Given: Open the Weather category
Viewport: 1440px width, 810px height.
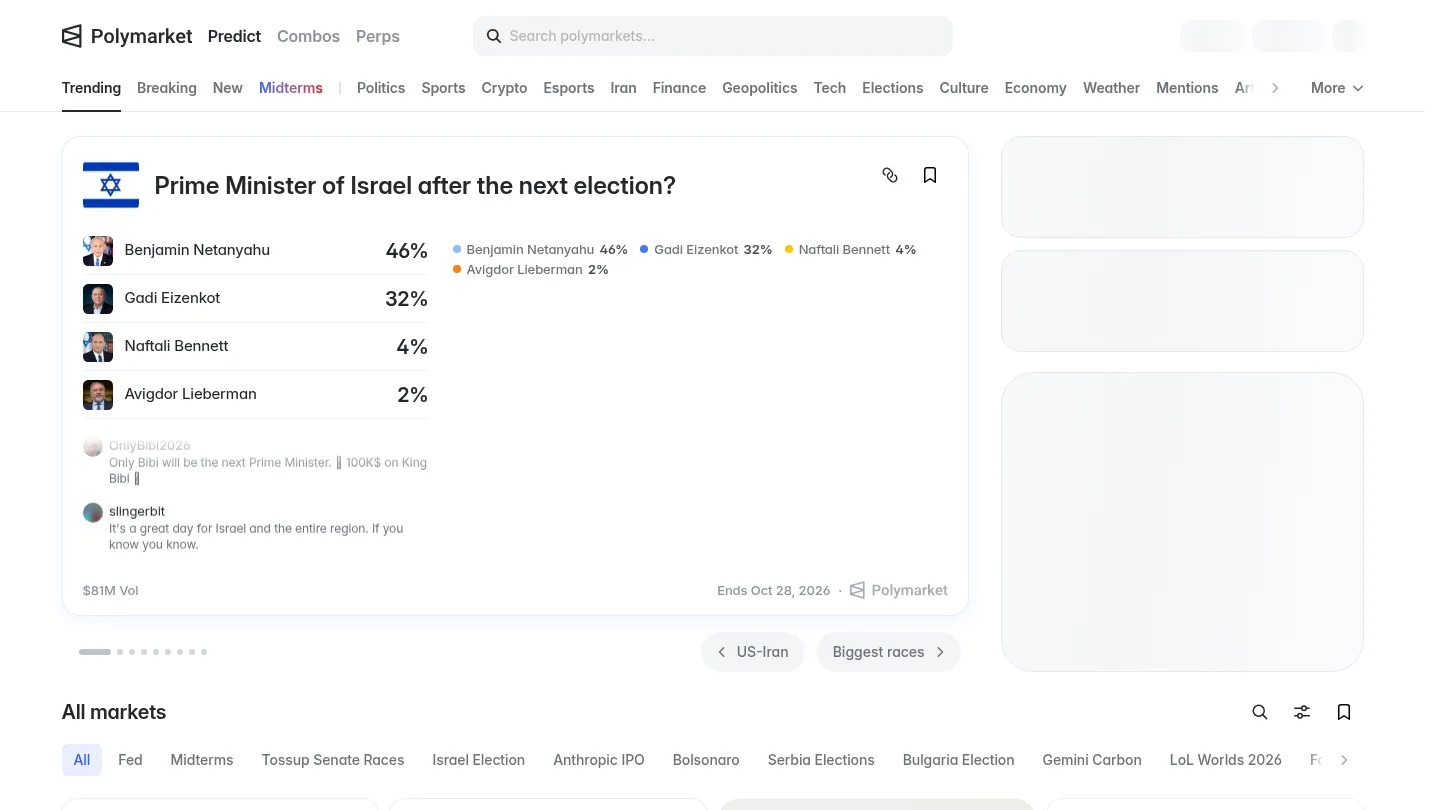Looking at the screenshot, I should click(x=1111, y=88).
